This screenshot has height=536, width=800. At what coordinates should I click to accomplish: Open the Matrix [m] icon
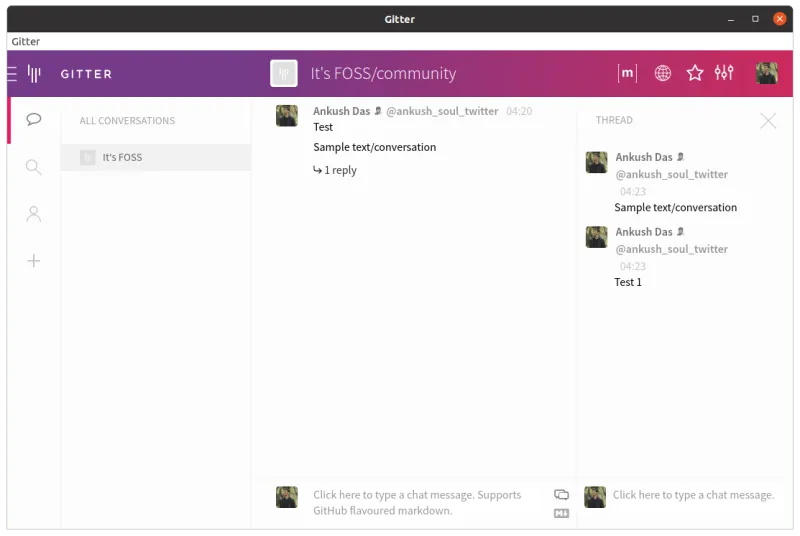tap(627, 73)
